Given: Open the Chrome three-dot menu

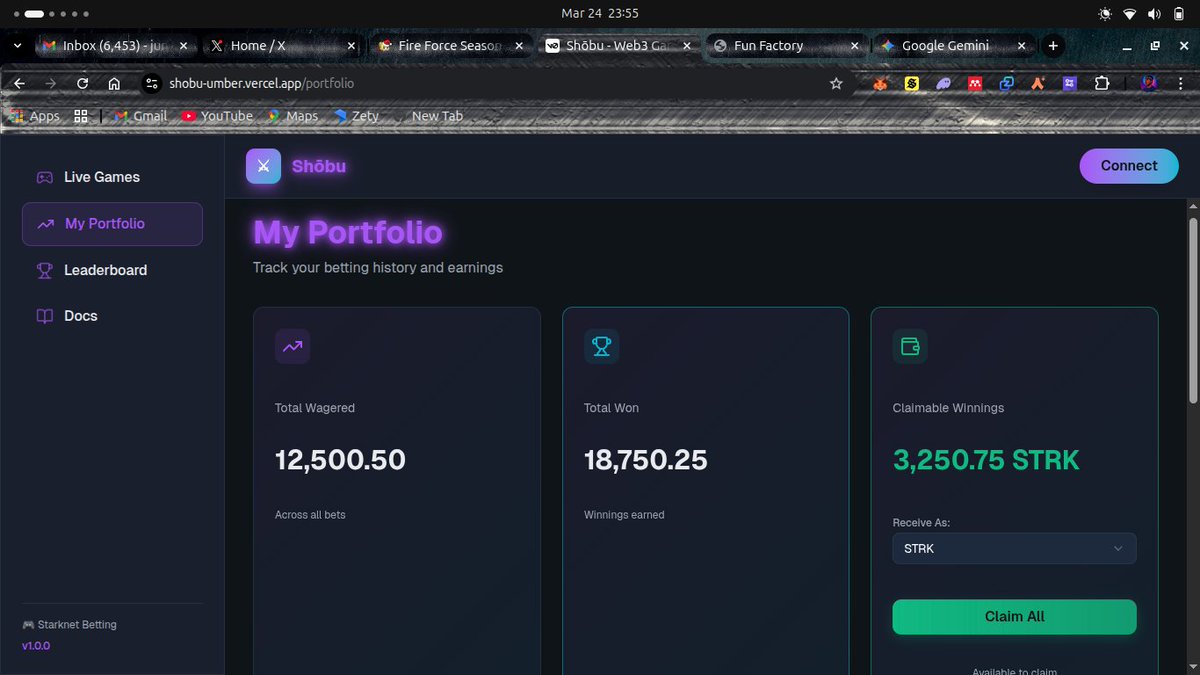Looking at the screenshot, I should point(1181,84).
